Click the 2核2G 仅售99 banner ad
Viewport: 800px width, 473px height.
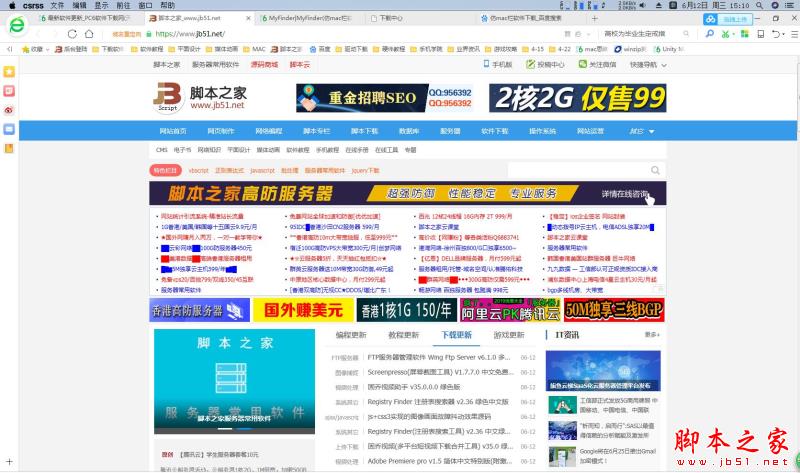(x=578, y=98)
